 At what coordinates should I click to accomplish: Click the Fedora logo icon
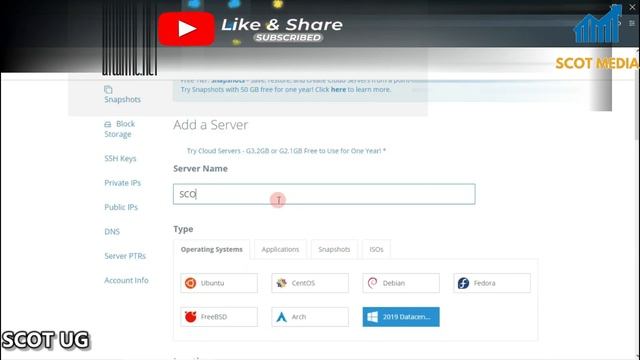coord(463,283)
